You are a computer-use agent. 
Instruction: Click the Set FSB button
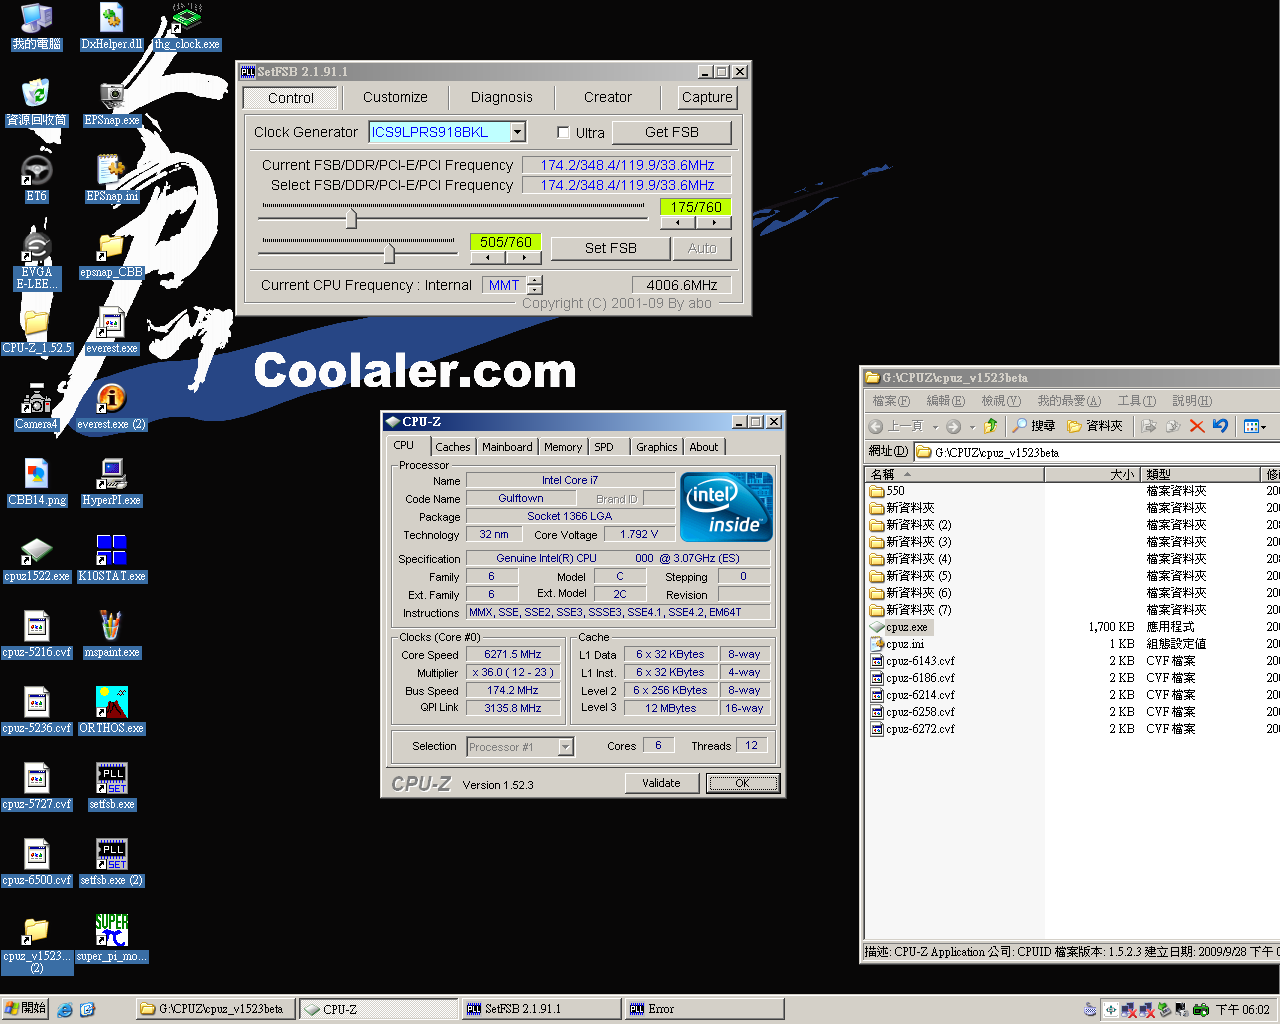(611, 248)
